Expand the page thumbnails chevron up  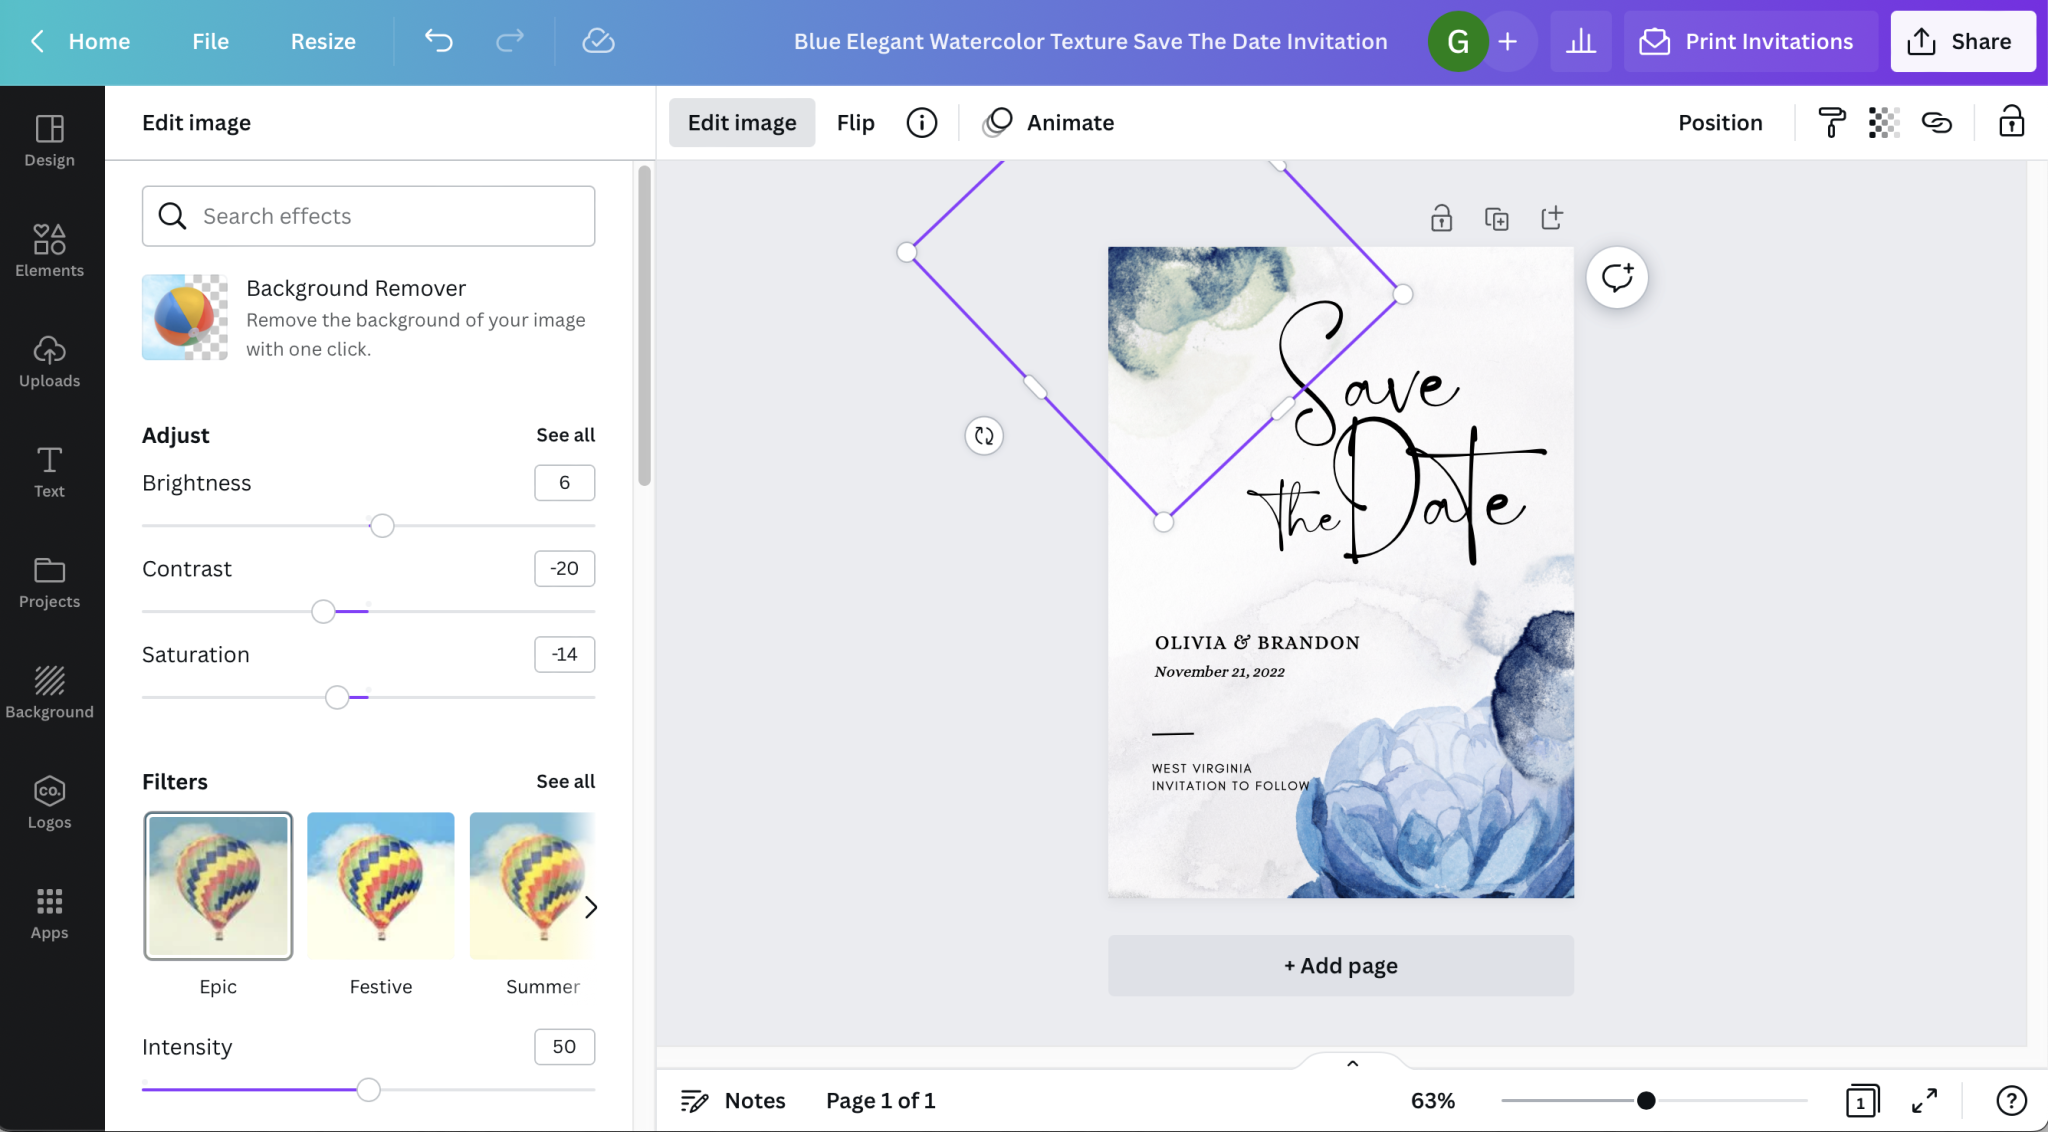pyautogui.click(x=1352, y=1064)
